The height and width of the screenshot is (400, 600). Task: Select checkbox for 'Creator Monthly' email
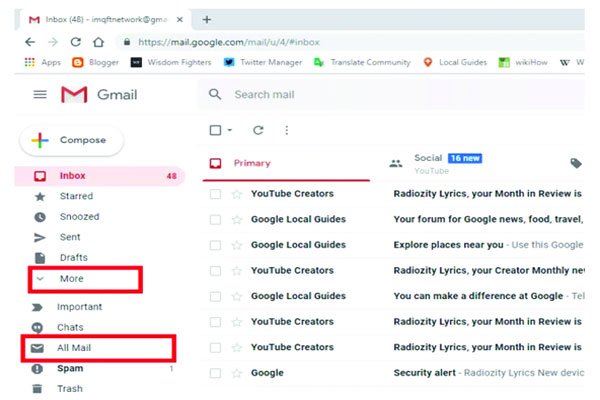[215, 271]
